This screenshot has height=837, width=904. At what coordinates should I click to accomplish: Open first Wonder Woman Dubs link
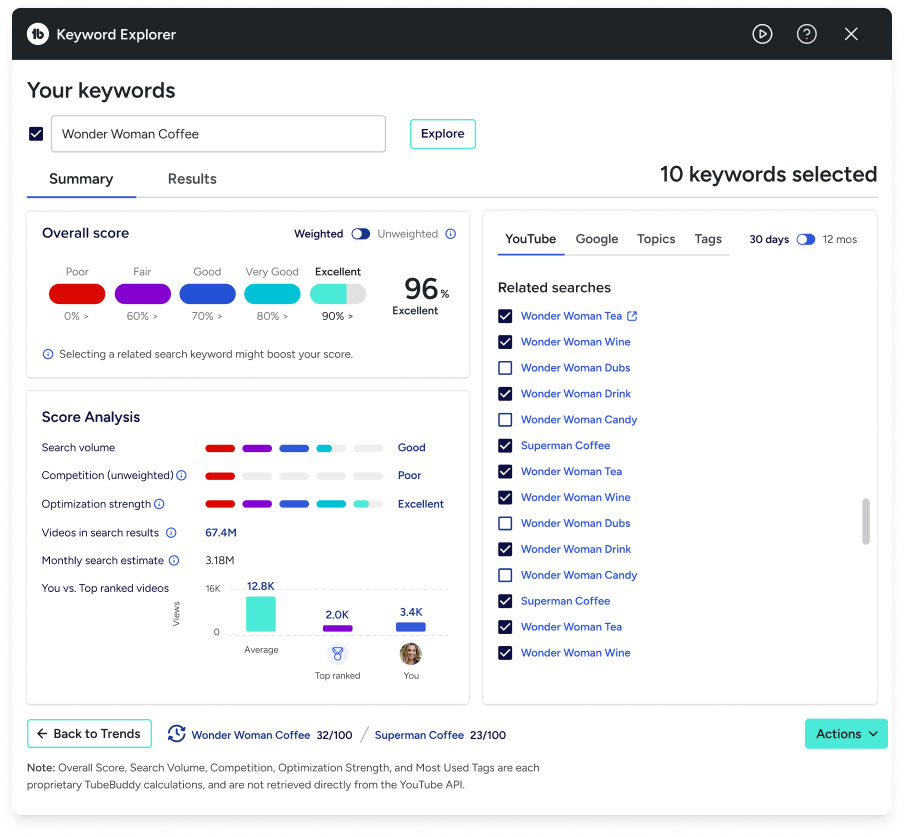(575, 368)
